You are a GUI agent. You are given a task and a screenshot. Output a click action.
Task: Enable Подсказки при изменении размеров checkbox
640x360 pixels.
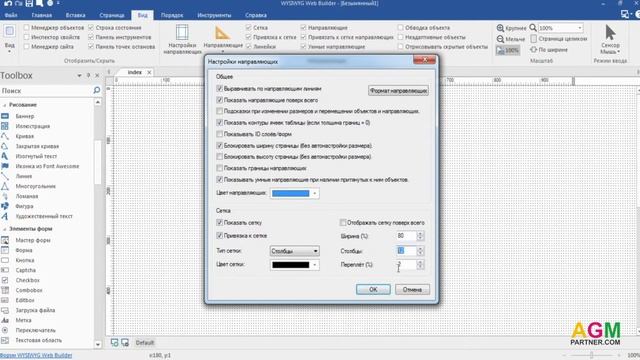[219, 111]
